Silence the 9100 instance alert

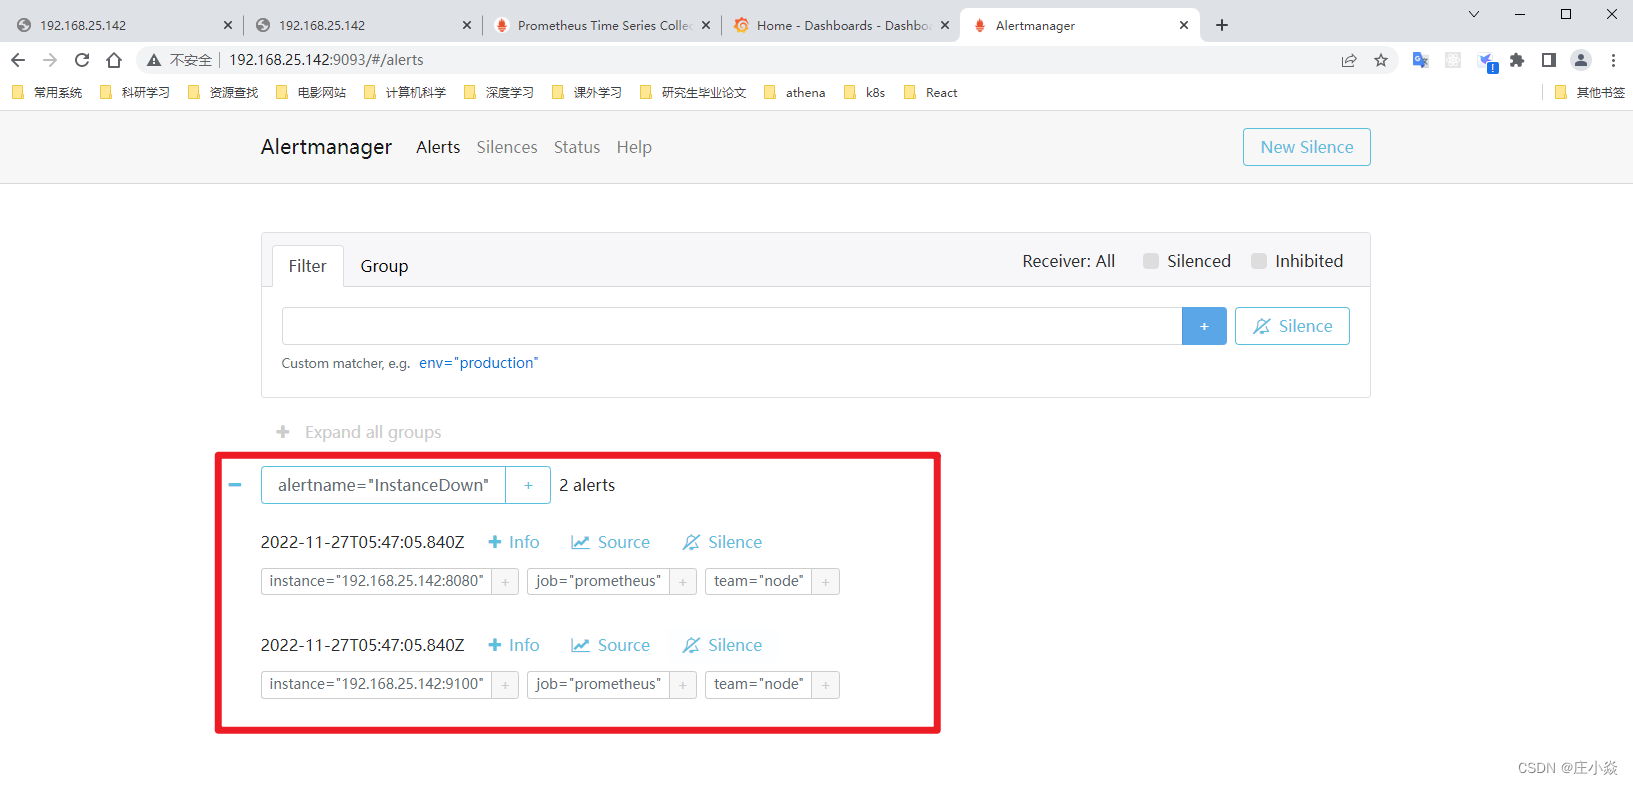722,645
